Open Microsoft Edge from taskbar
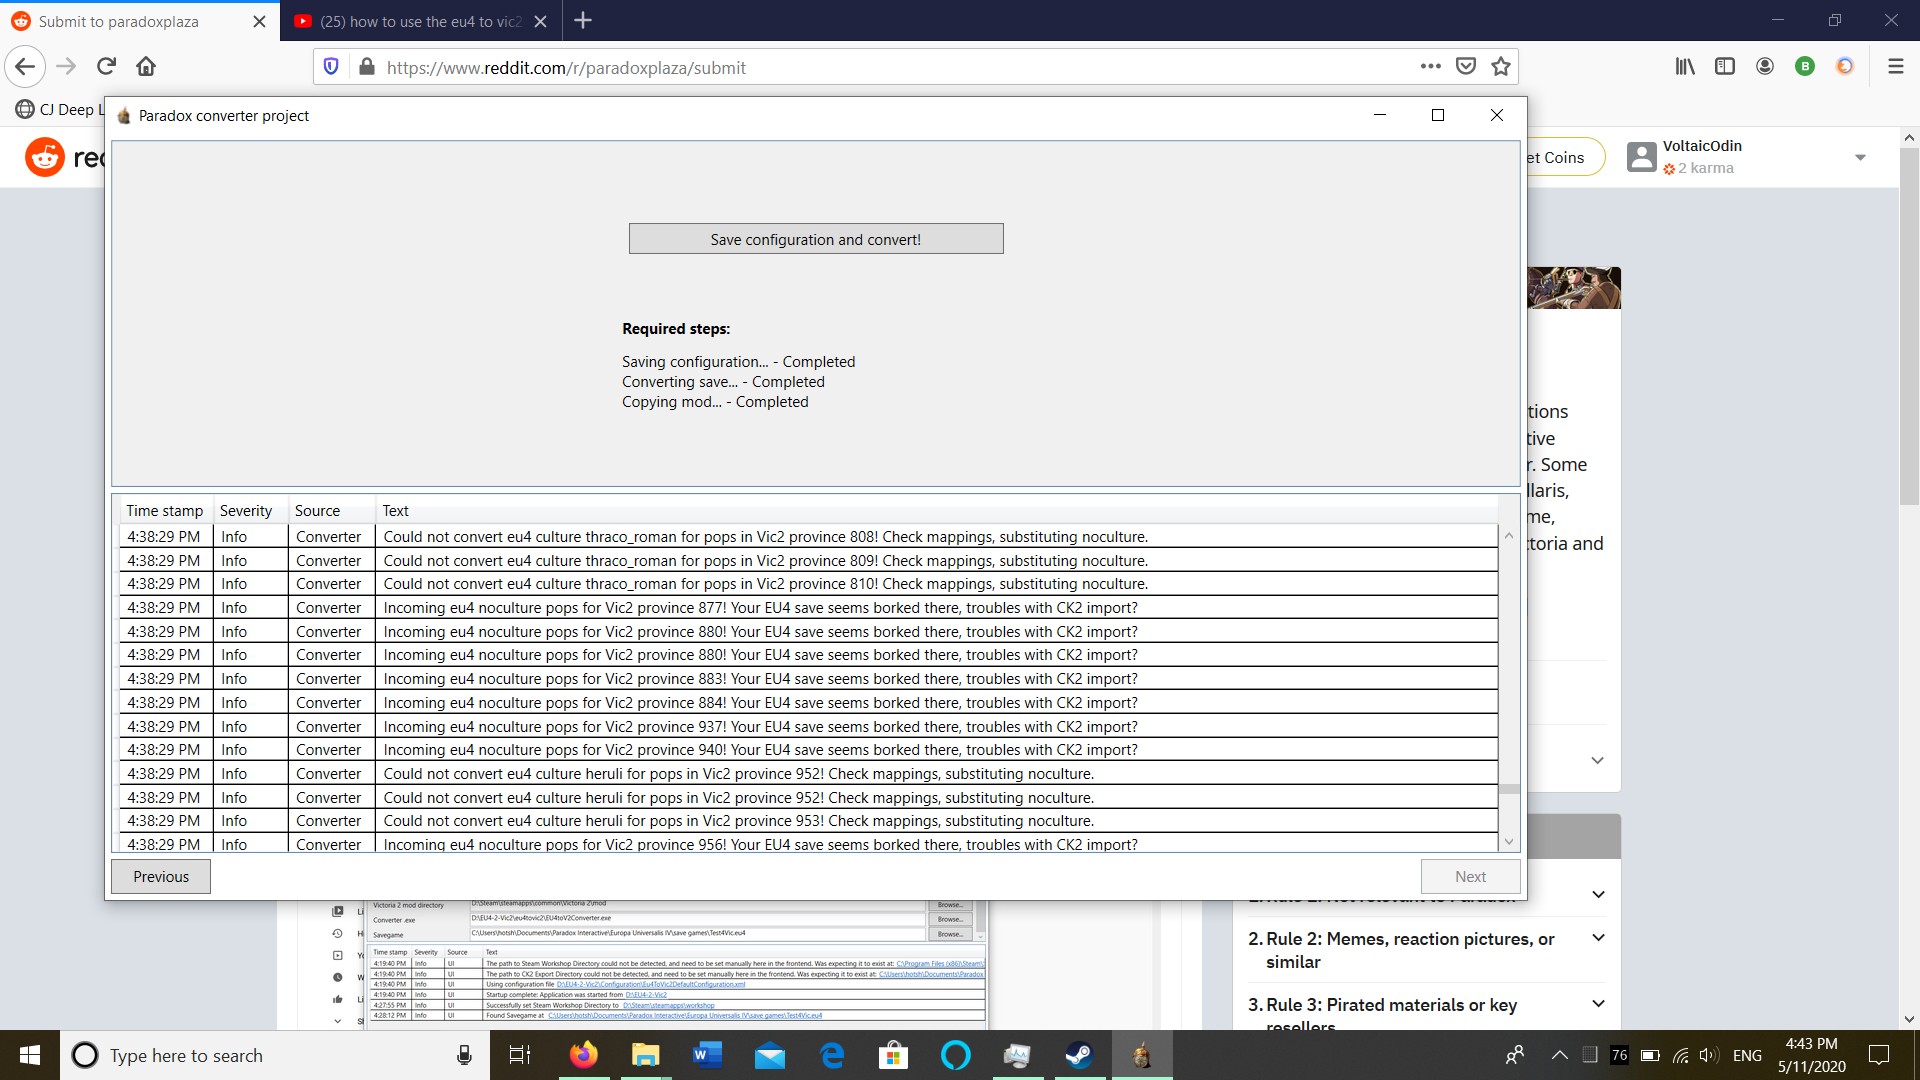 [832, 1055]
